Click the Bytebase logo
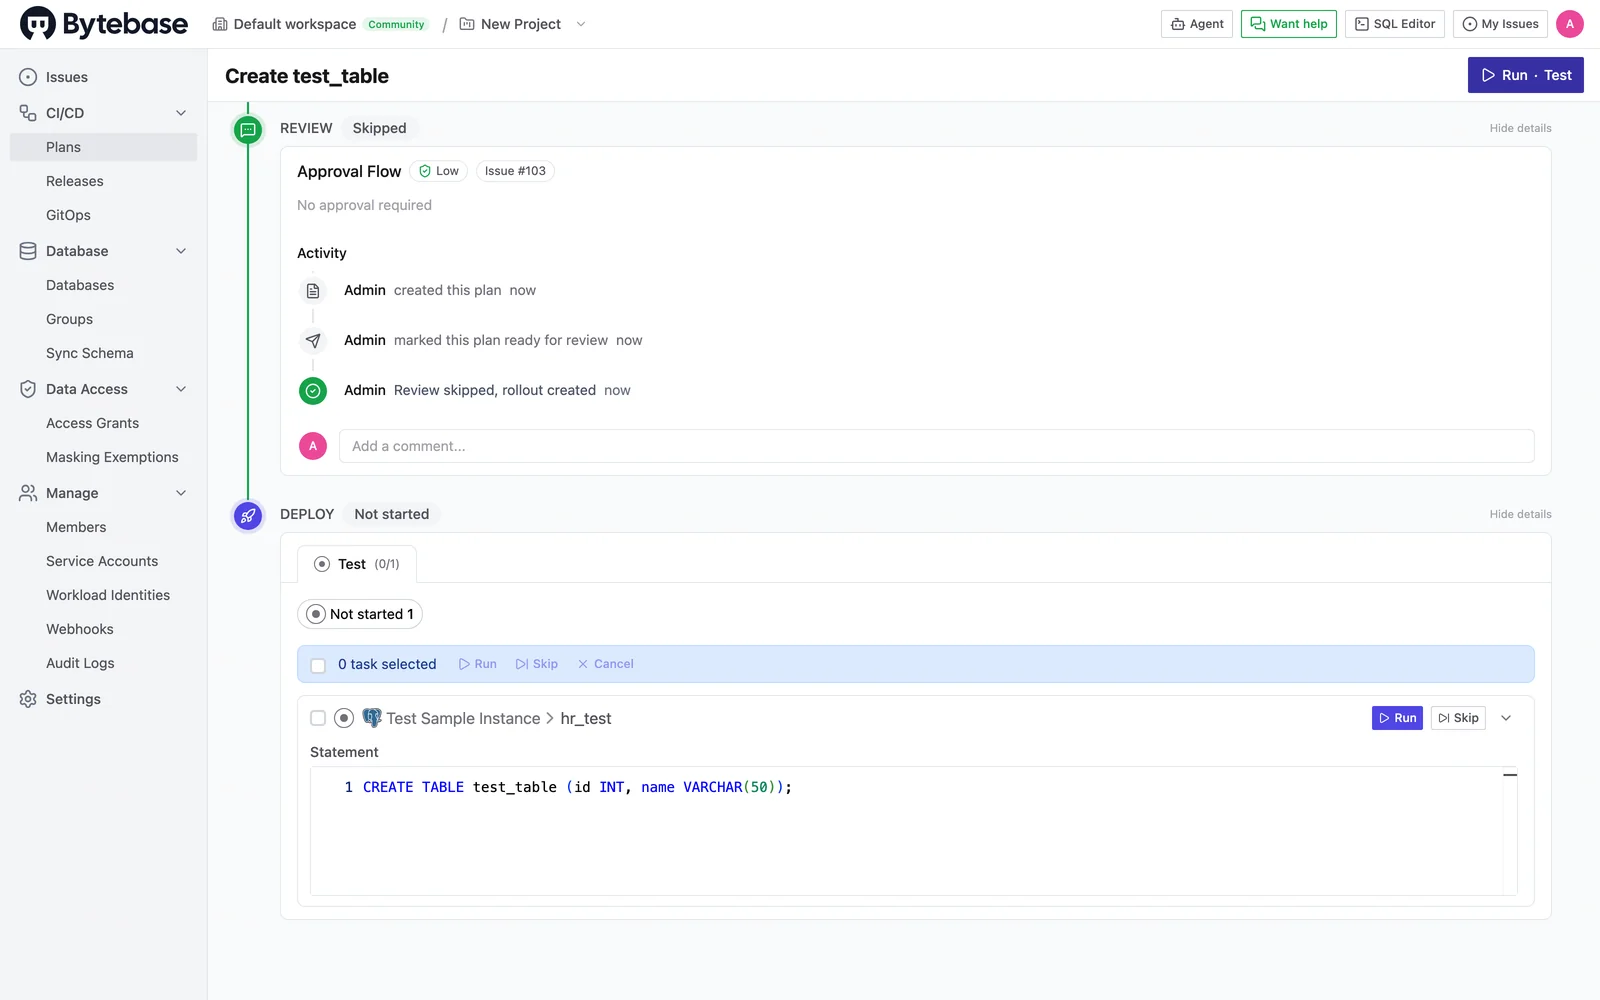 pos(104,24)
